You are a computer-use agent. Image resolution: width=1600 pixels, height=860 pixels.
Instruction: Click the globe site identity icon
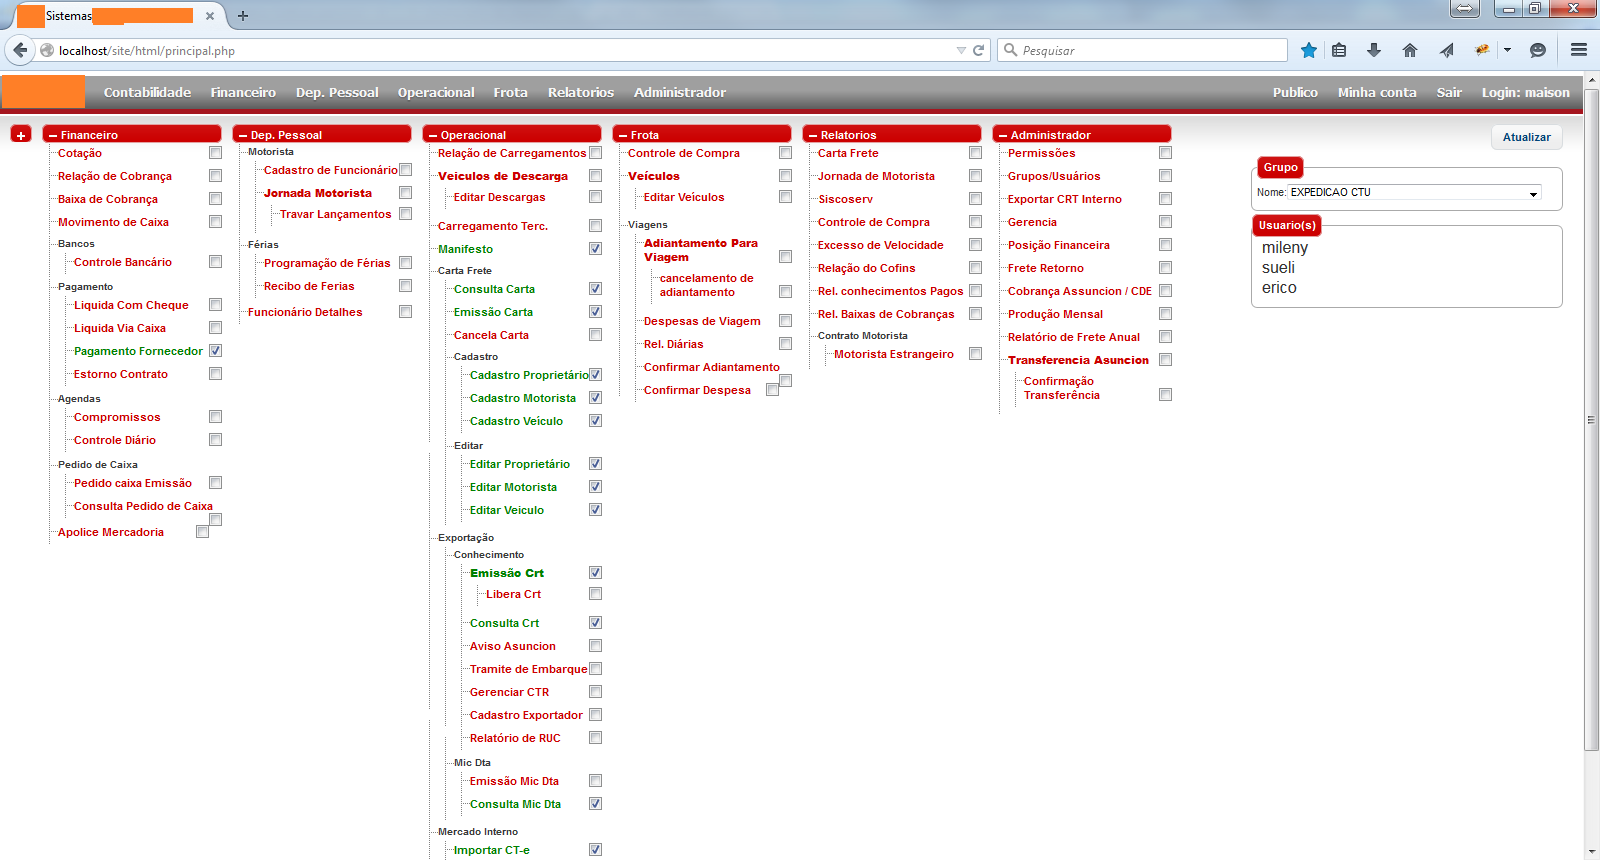47,50
